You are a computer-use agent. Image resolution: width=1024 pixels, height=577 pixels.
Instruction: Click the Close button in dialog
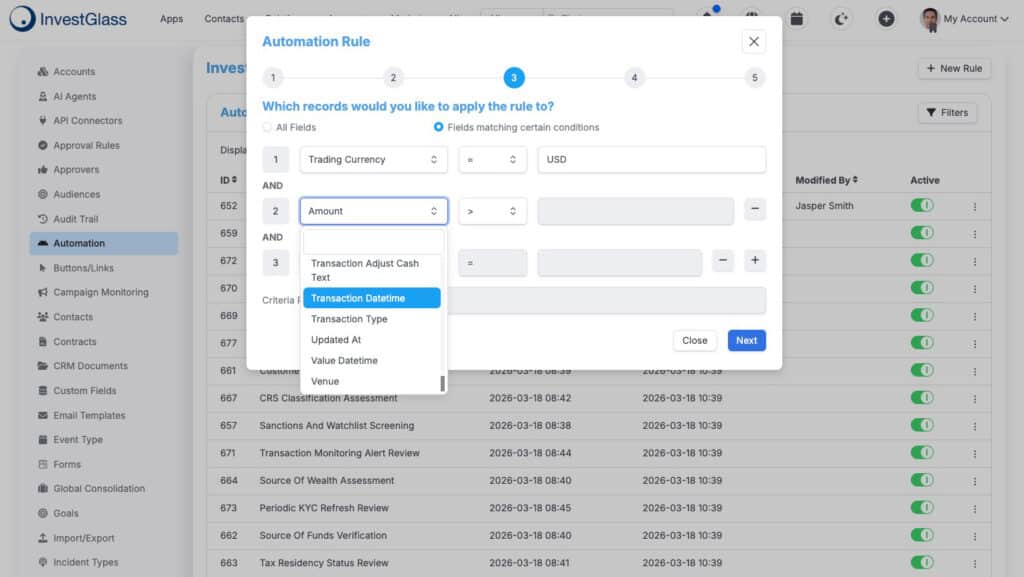694,341
